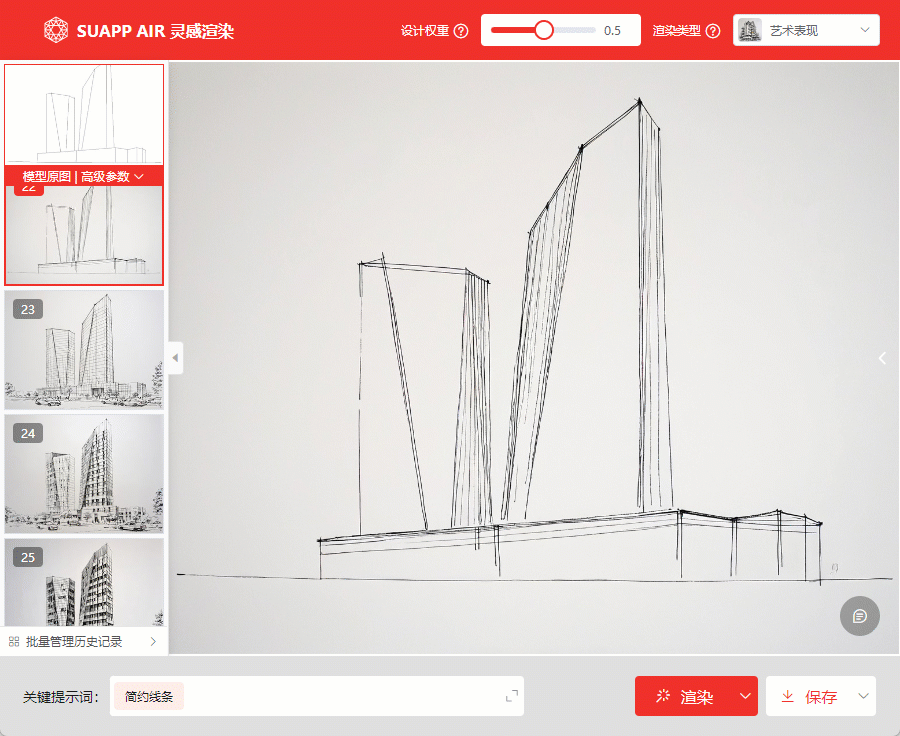Open the help icon beside 渲染类型
This screenshot has width=900, height=736.
[713, 31]
